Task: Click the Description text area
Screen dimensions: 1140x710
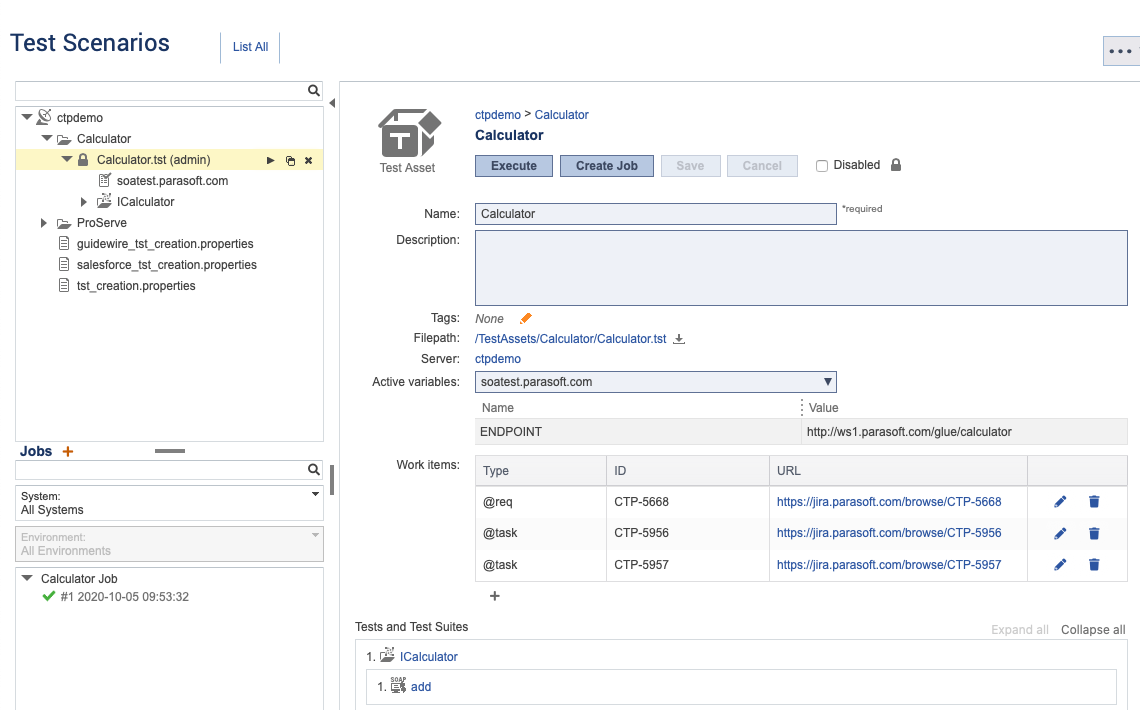Action: pyautogui.click(x=800, y=268)
